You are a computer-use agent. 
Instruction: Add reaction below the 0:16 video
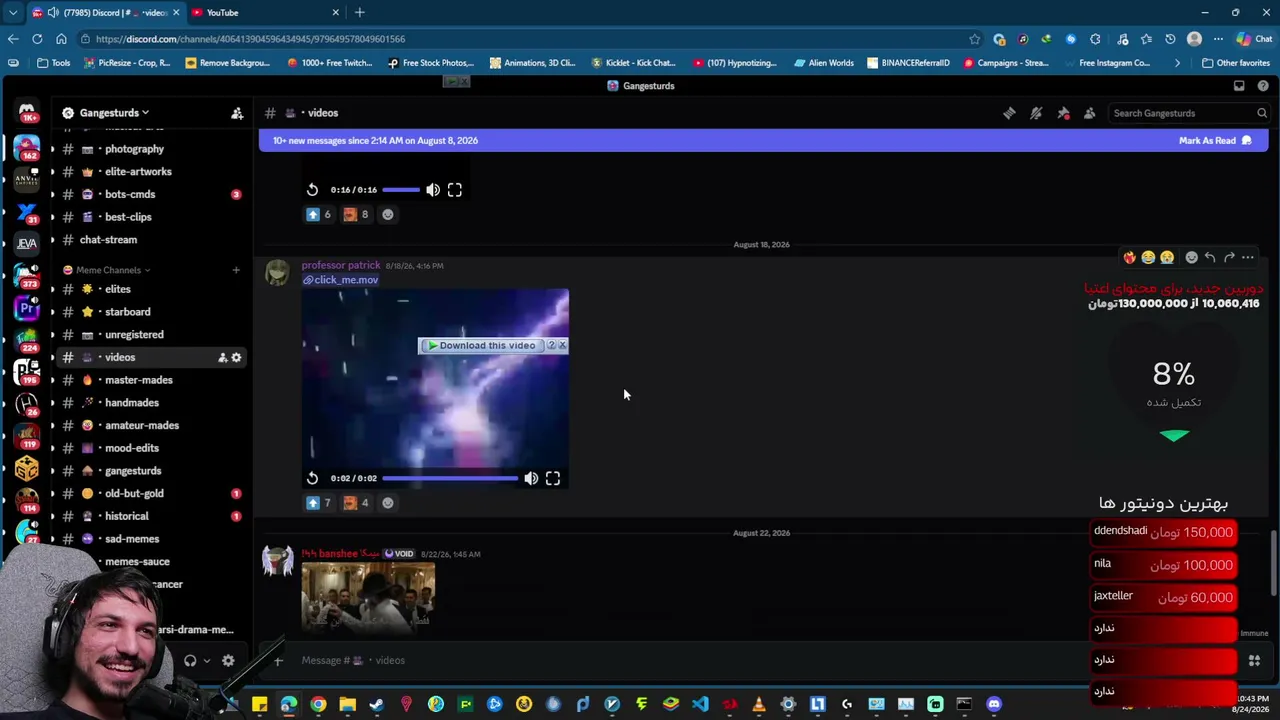(x=388, y=214)
